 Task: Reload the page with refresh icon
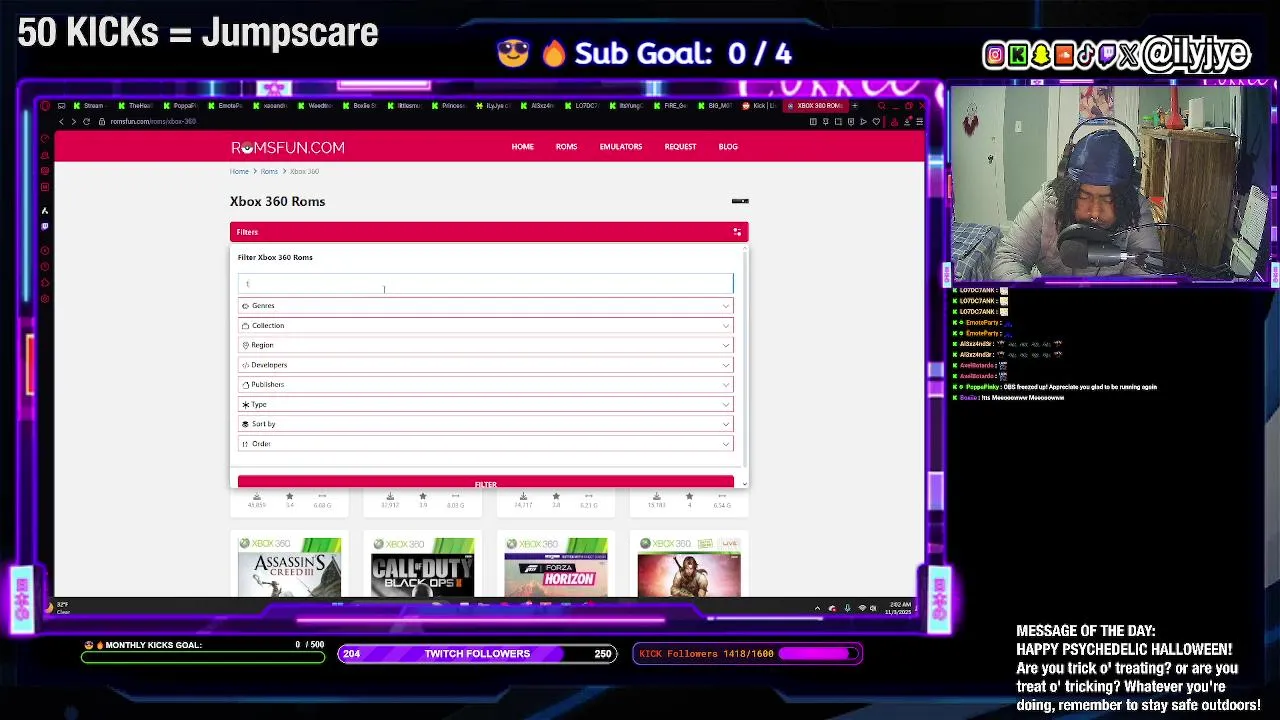pos(86,122)
